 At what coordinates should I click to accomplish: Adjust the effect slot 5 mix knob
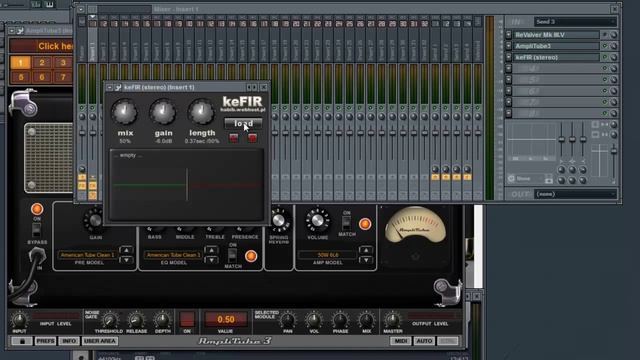point(613,80)
